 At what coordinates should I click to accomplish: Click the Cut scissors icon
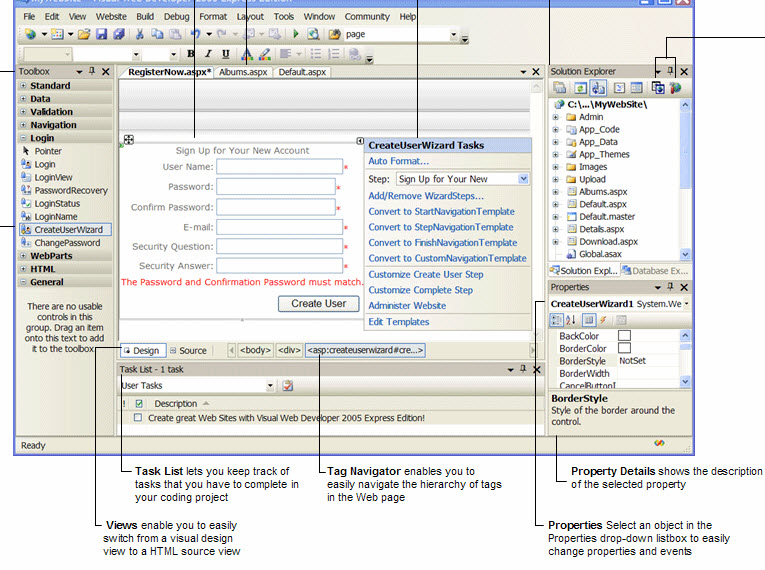pyautogui.click(x=140, y=34)
